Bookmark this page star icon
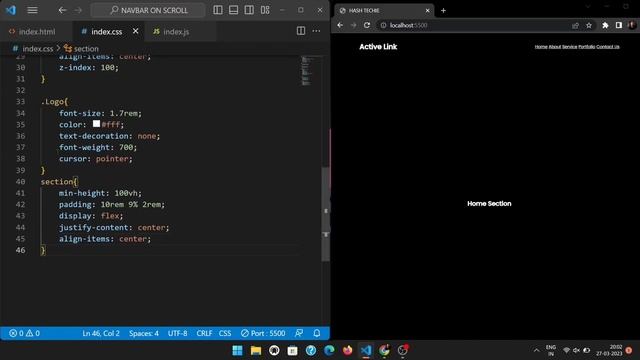640x360 pixels. 589,25
